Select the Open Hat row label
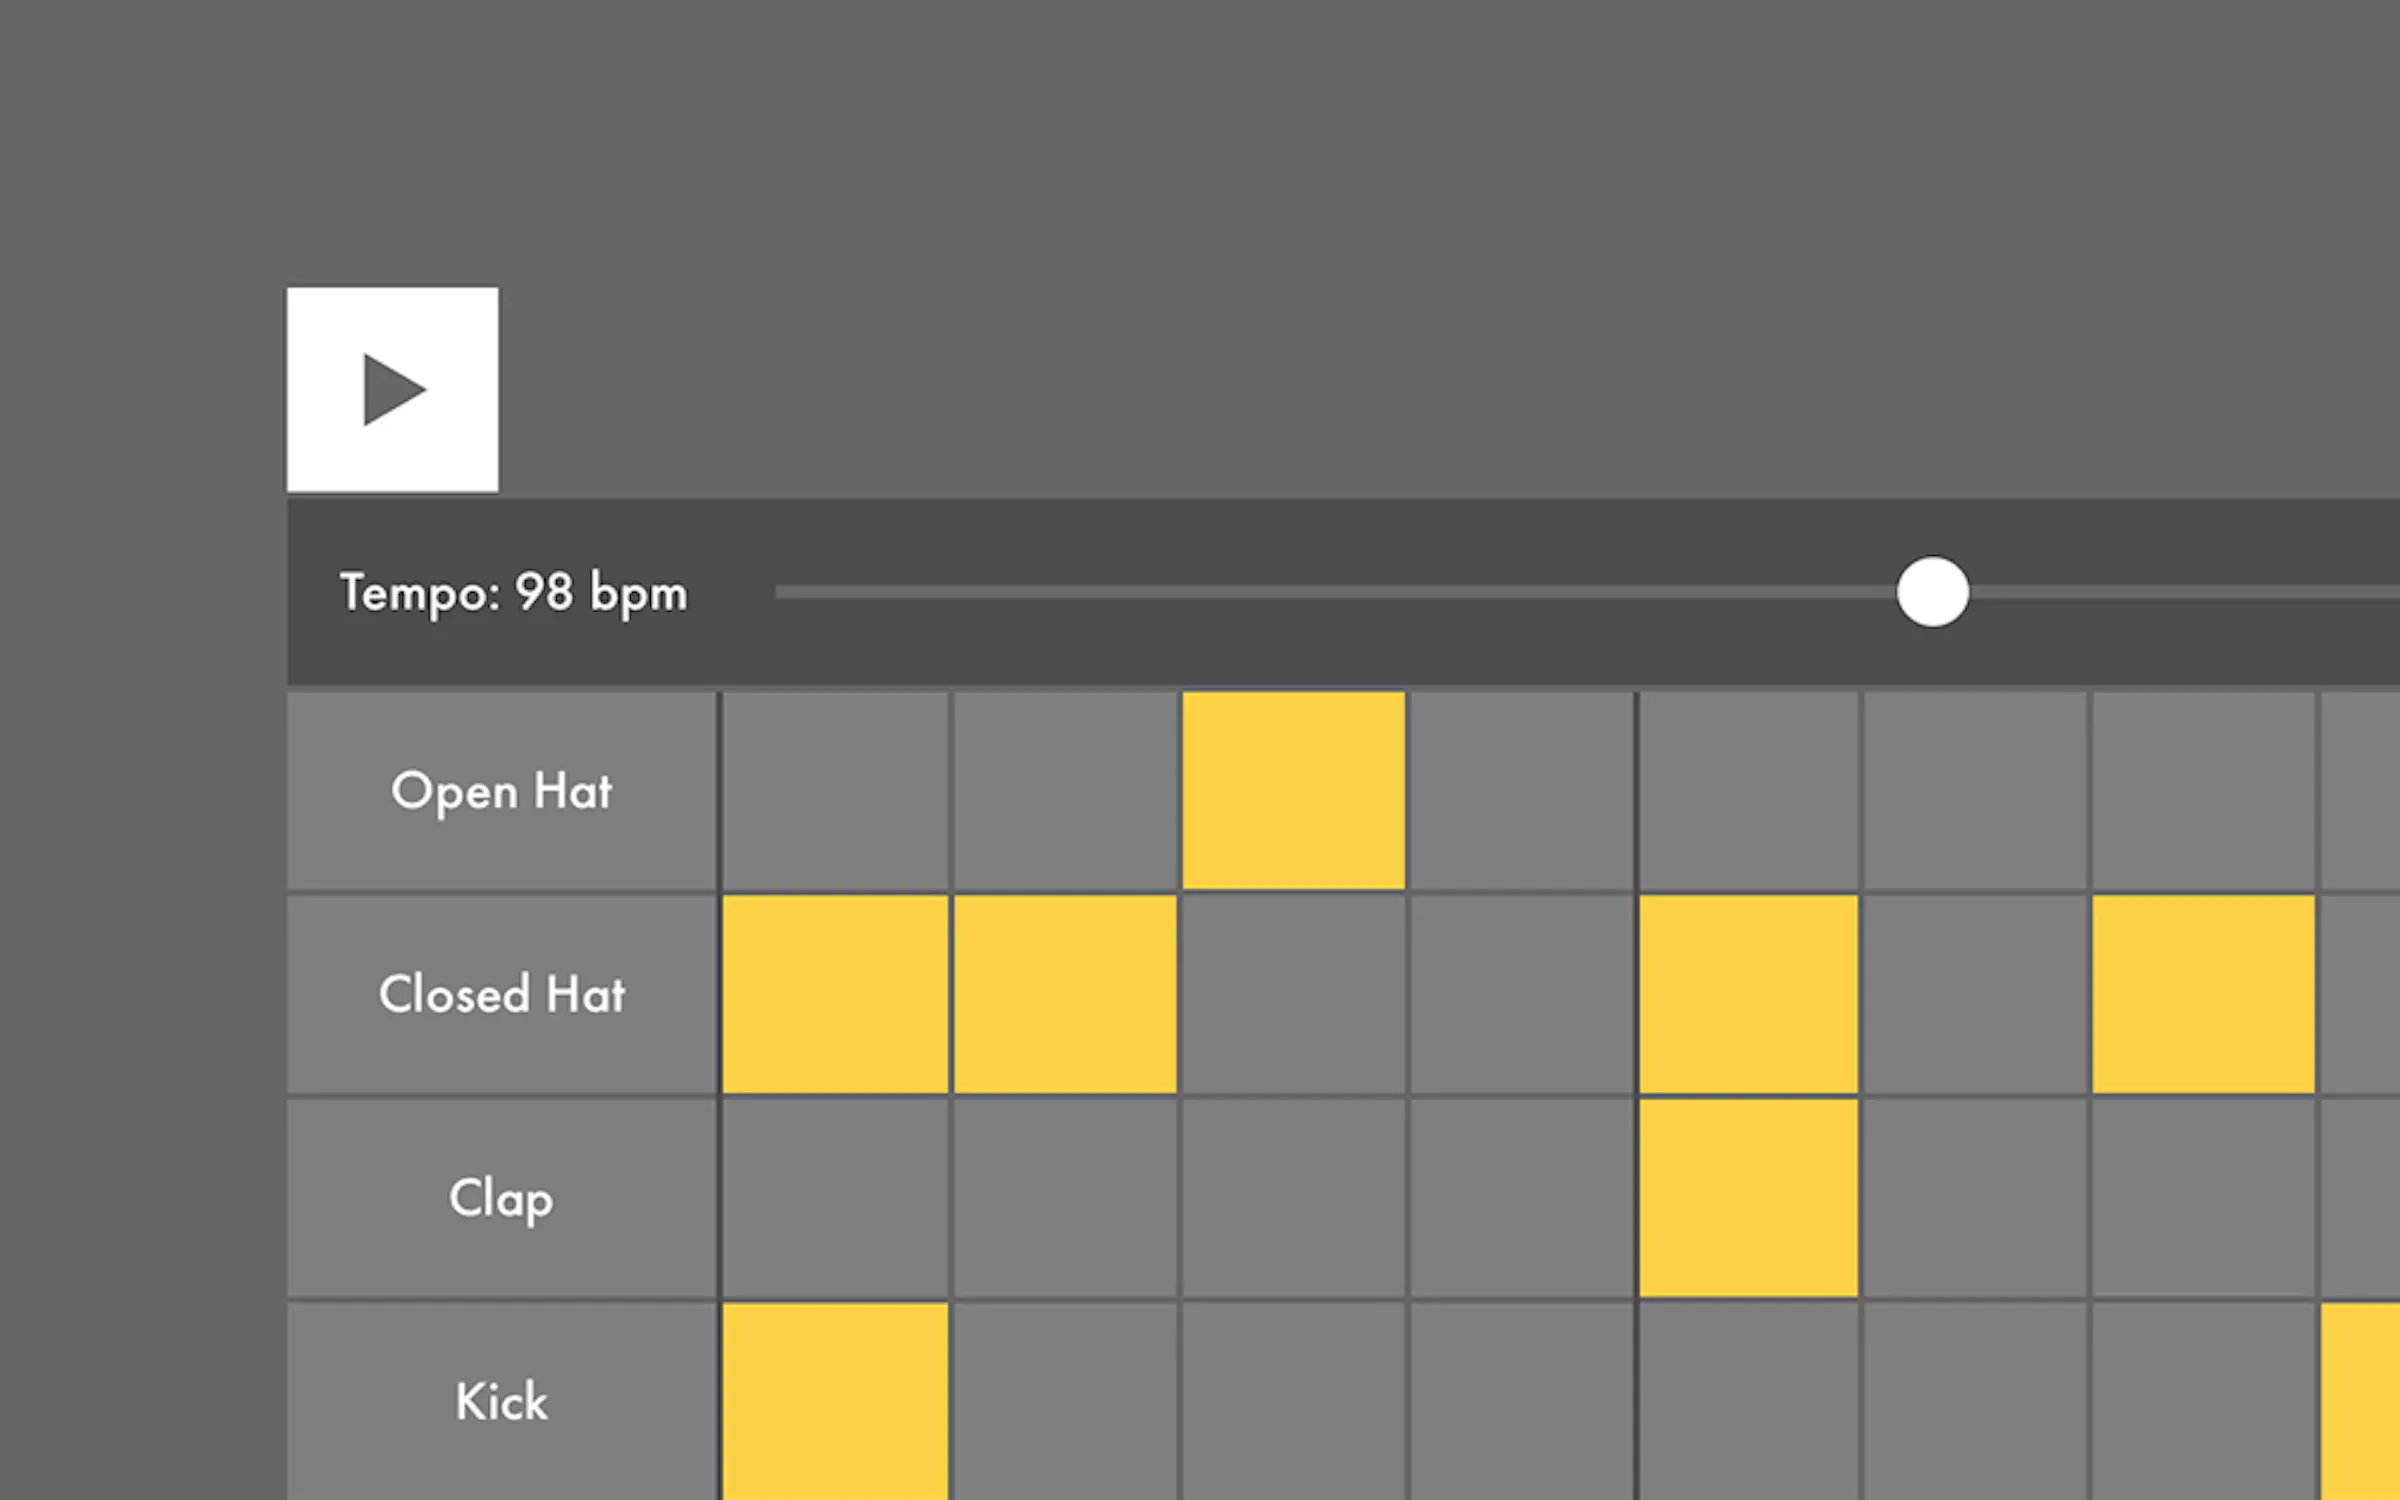 click(x=501, y=790)
